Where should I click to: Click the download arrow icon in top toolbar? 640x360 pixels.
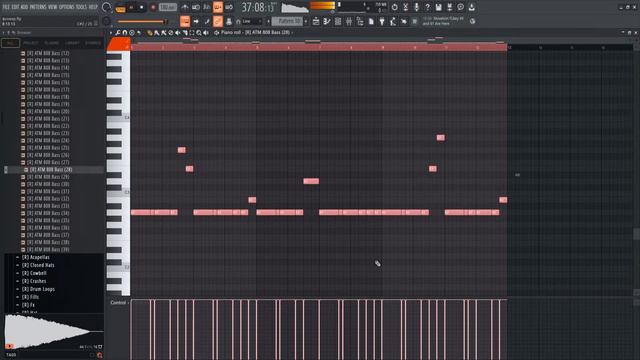point(471,7)
